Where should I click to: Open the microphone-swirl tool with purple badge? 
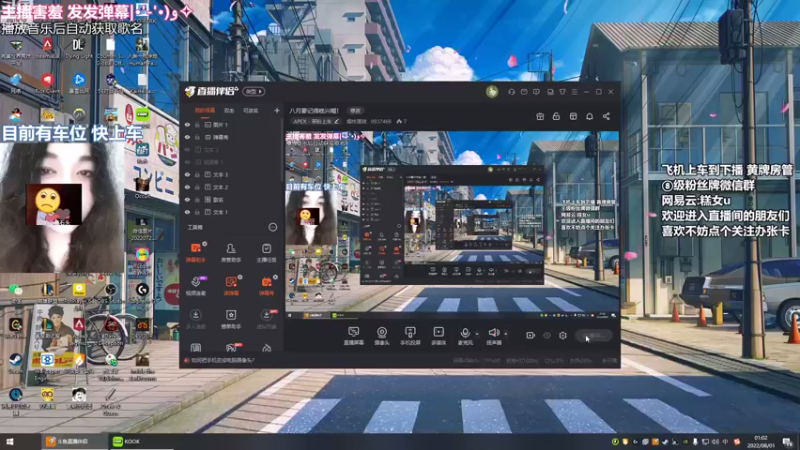195,286
